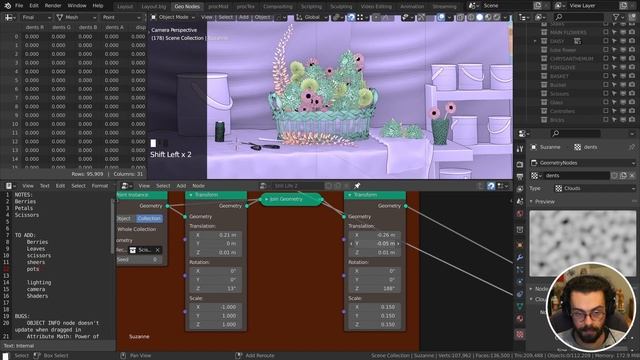The width and height of the screenshot is (640, 360).
Task: Open the Point domain dropdown in the spreadsheet
Action: 122,18
